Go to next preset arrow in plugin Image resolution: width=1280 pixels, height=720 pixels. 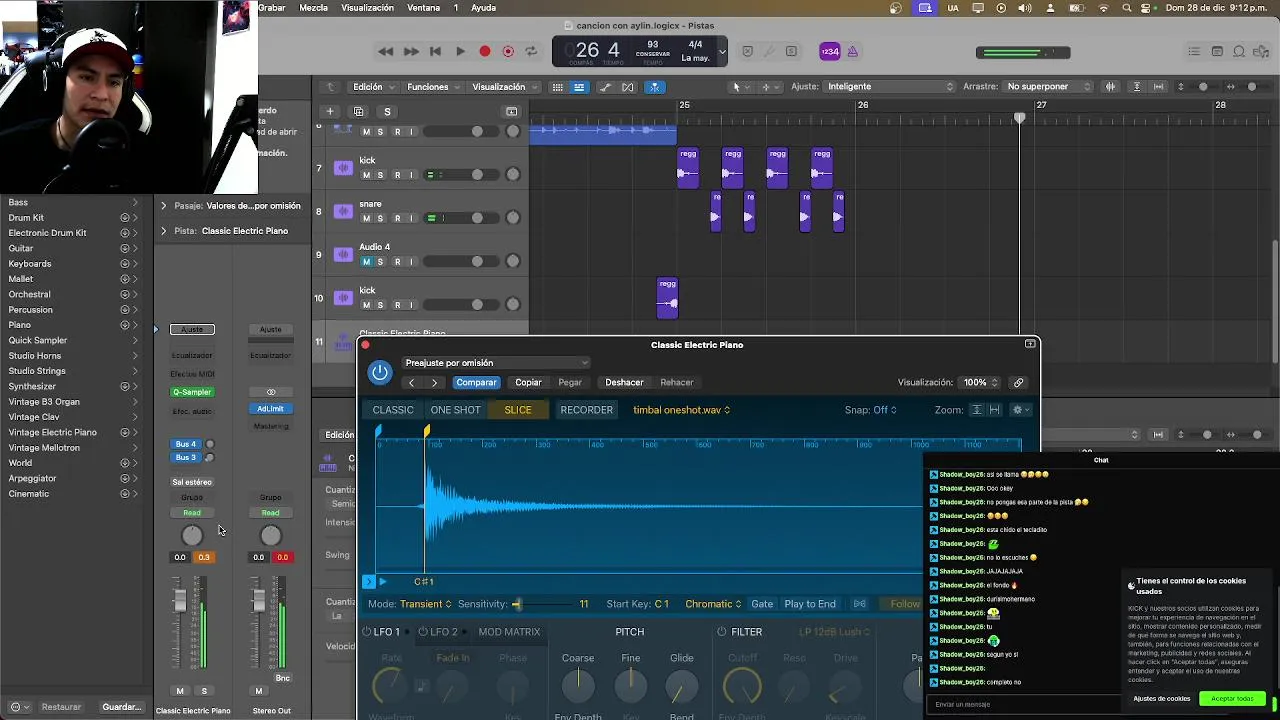tap(434, 382)
